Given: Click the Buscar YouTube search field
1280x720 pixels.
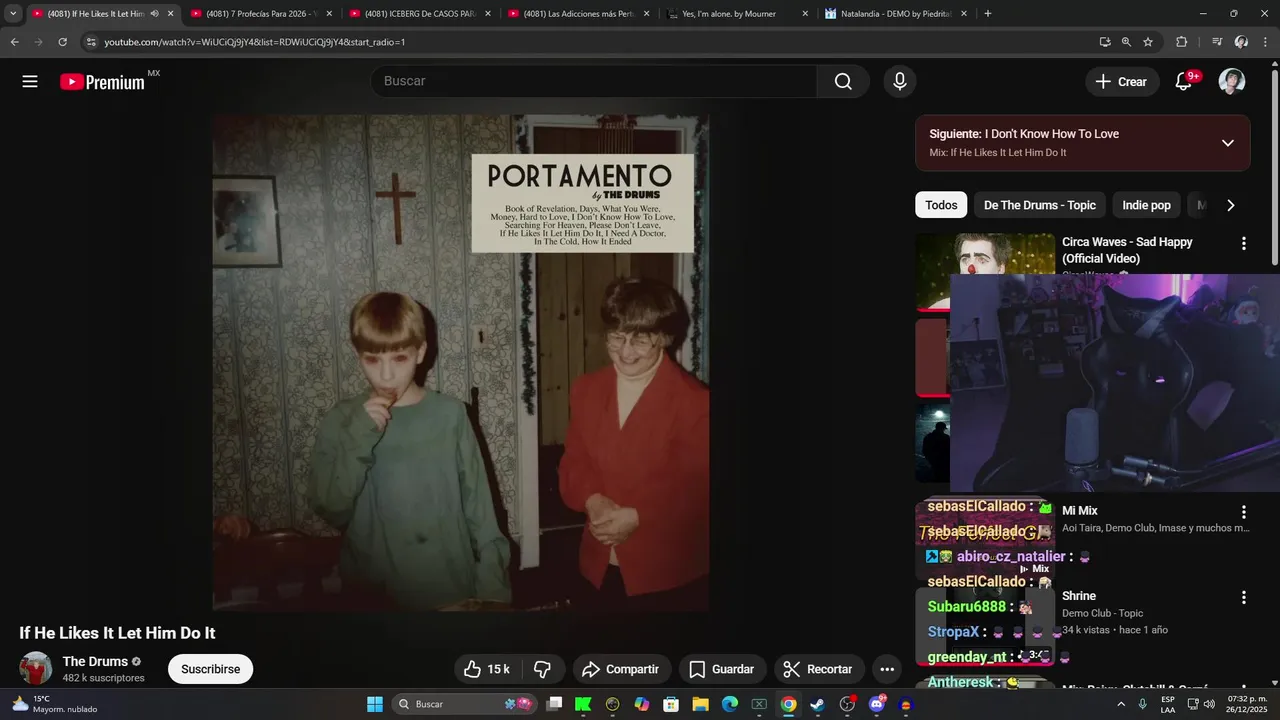Looking at the screenshot, I should [x=594, y=82].
